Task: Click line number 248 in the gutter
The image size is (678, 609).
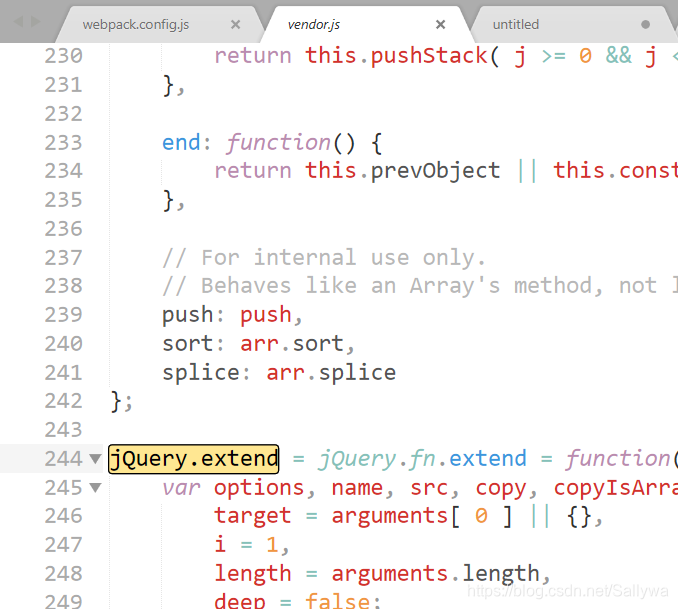Action: coord(63,574)
